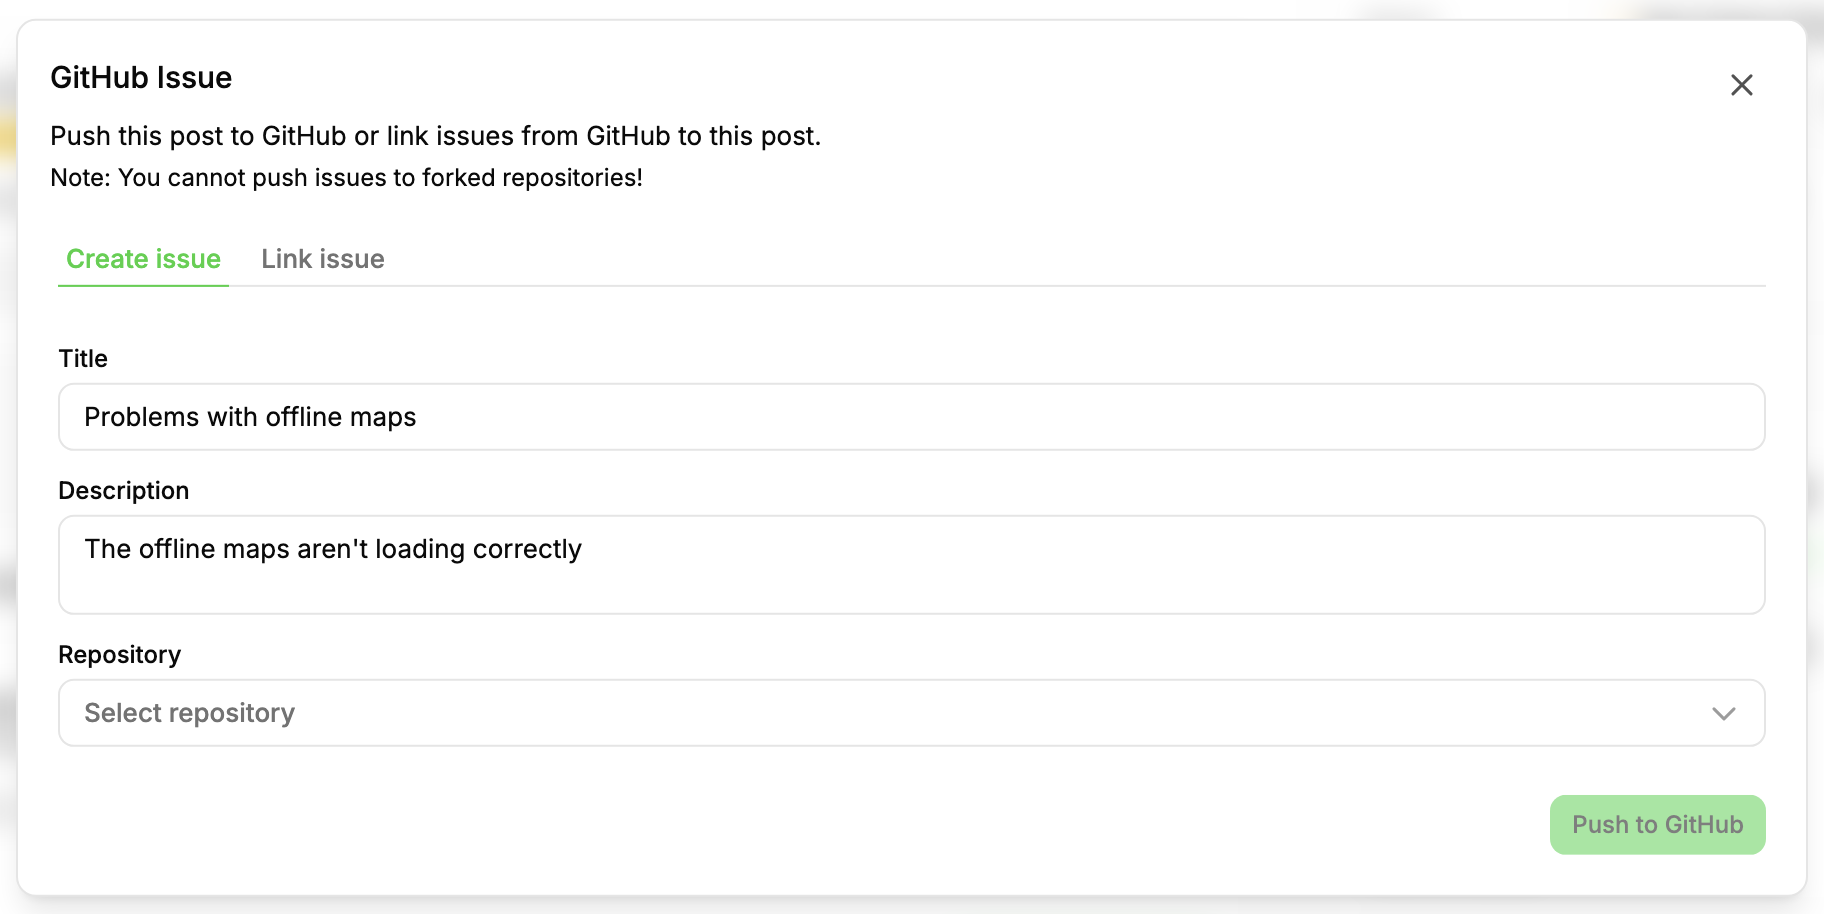
Task: Click the green underline below Create issue
Action: (143, 286)
